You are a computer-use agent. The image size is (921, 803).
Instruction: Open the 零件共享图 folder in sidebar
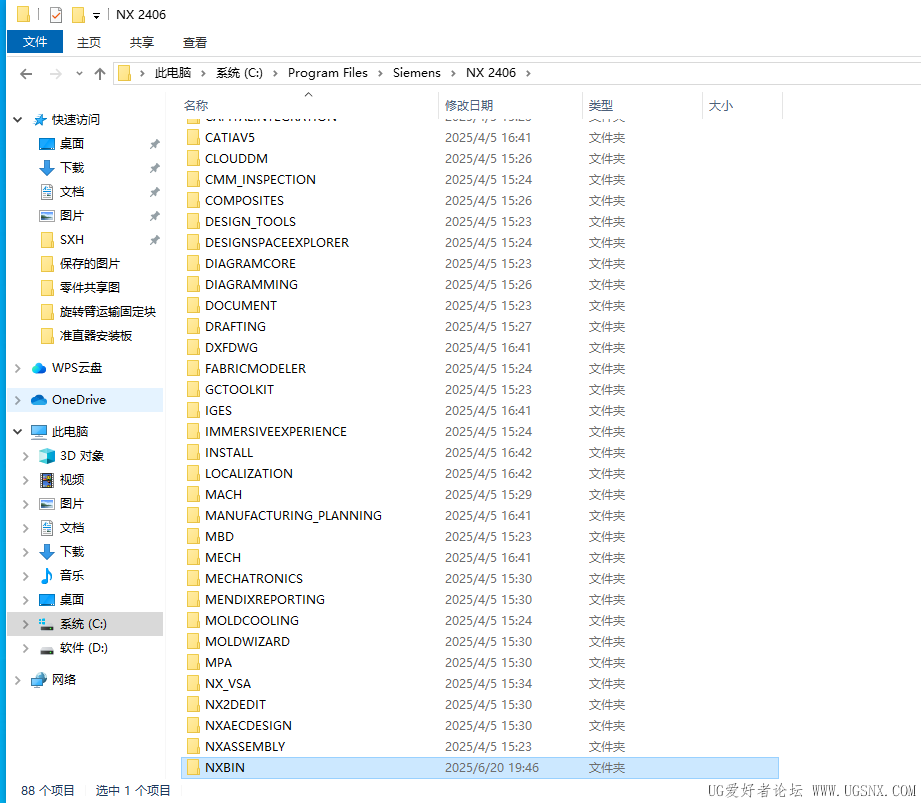coord(89,288)
